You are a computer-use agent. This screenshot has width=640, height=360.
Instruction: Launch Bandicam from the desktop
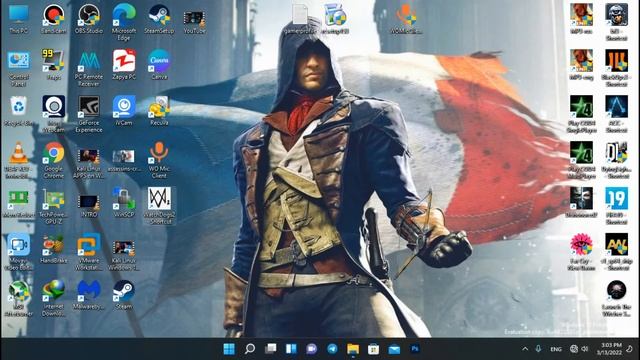point(53,19)
